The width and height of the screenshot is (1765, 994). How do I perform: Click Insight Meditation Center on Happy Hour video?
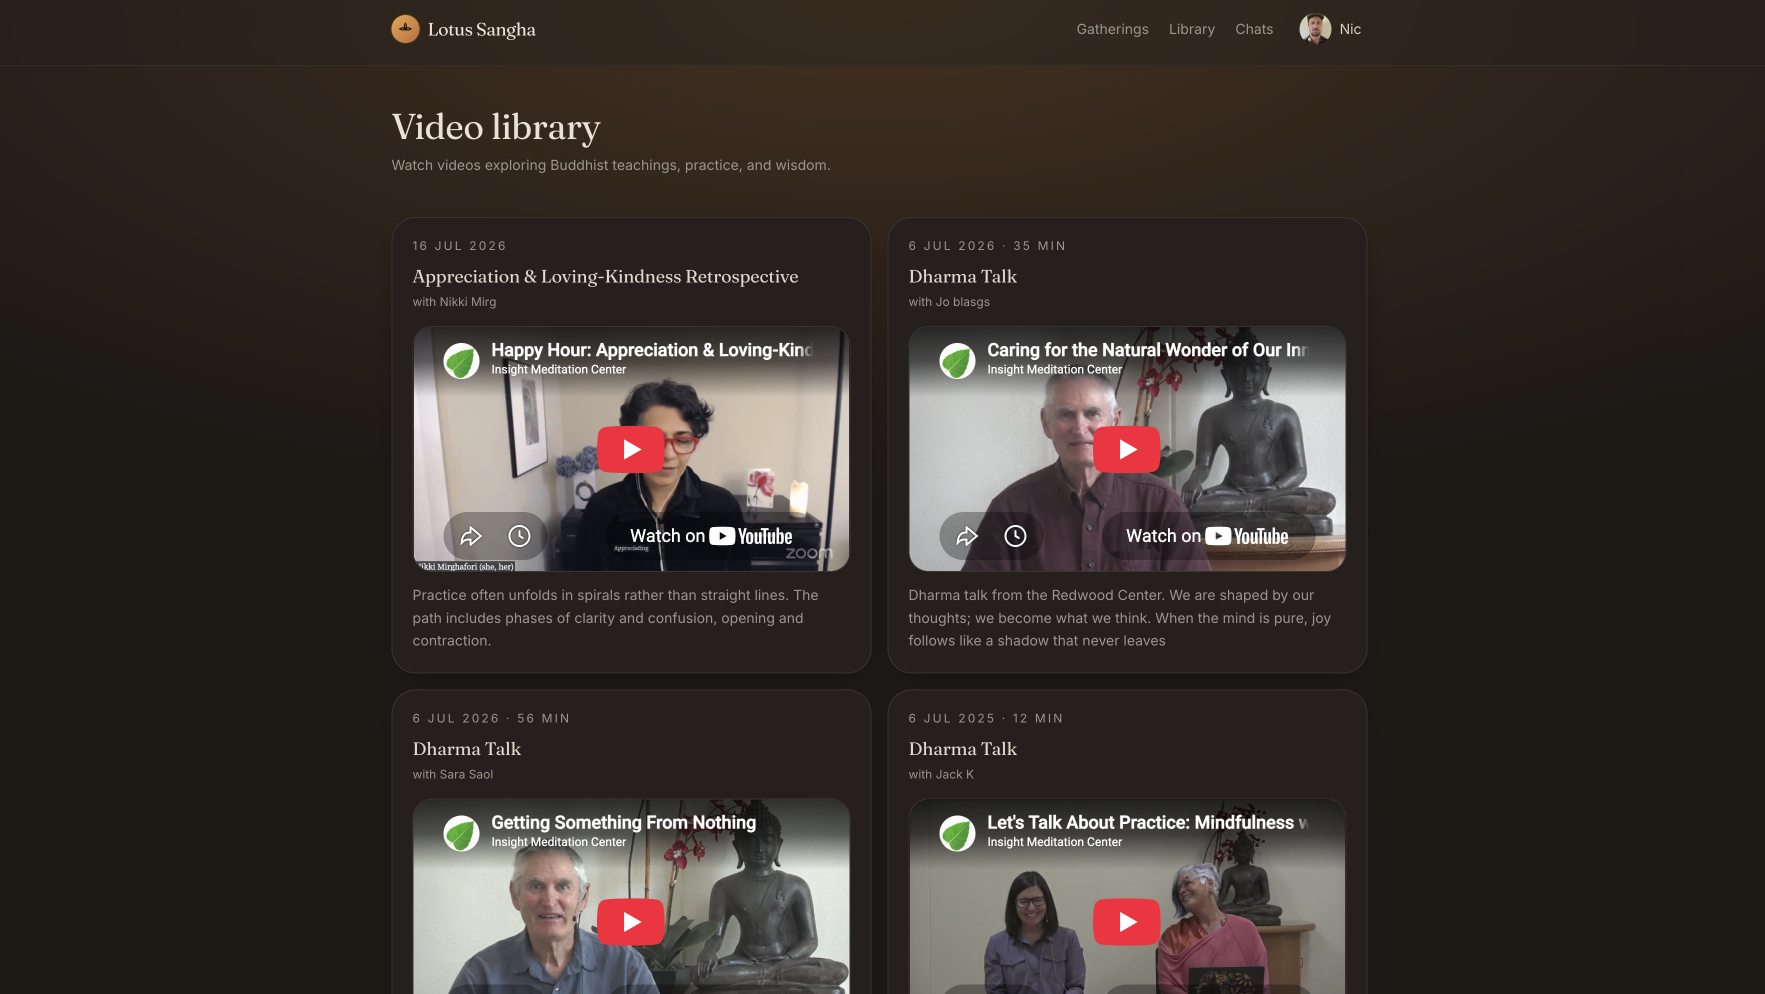tap(558, 370)
